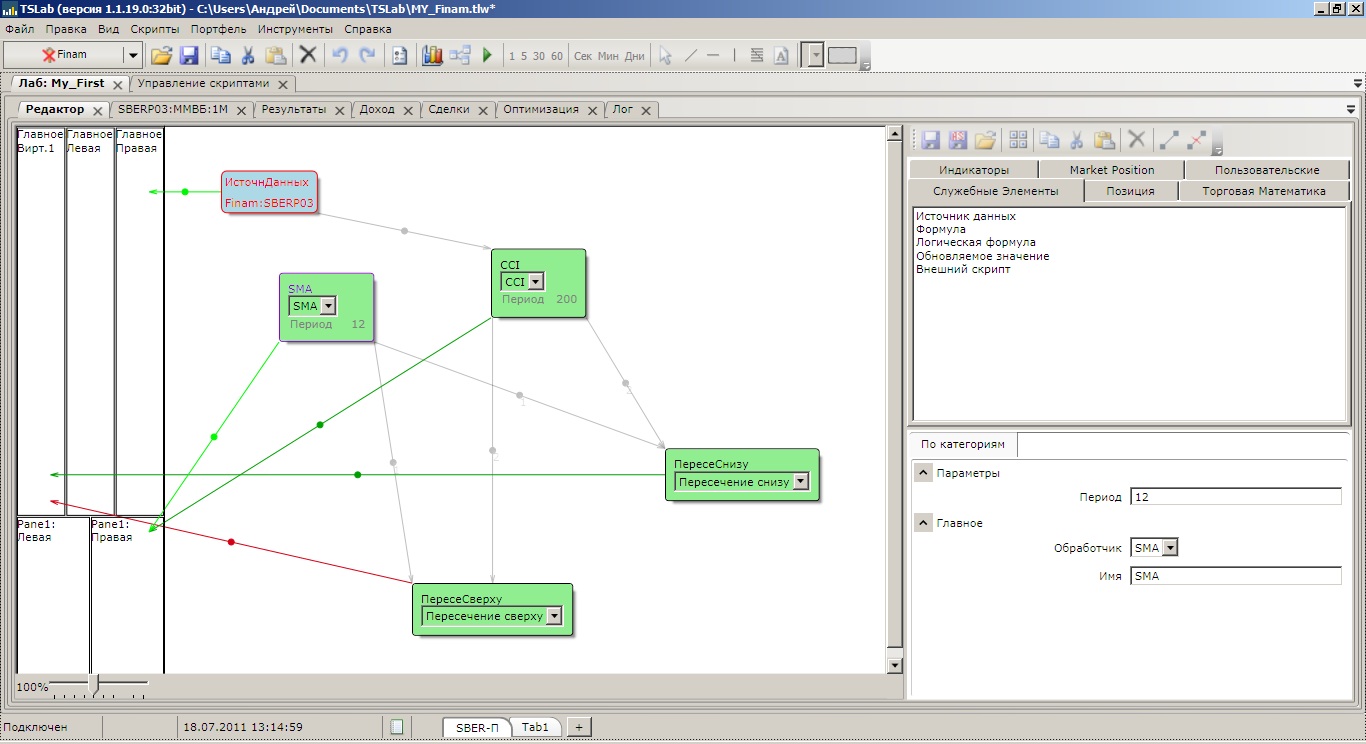This screenshot has width=1366, height=744.
Task: Click the zoom slider handle at 100%
Action: click(93, 684)
